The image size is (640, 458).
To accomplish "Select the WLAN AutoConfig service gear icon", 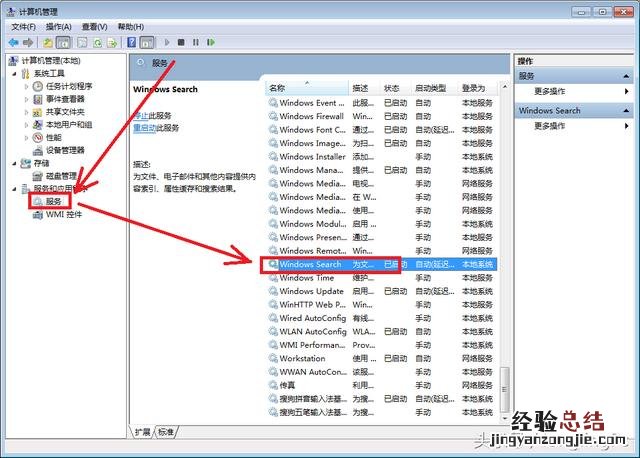I will point(273,331).
